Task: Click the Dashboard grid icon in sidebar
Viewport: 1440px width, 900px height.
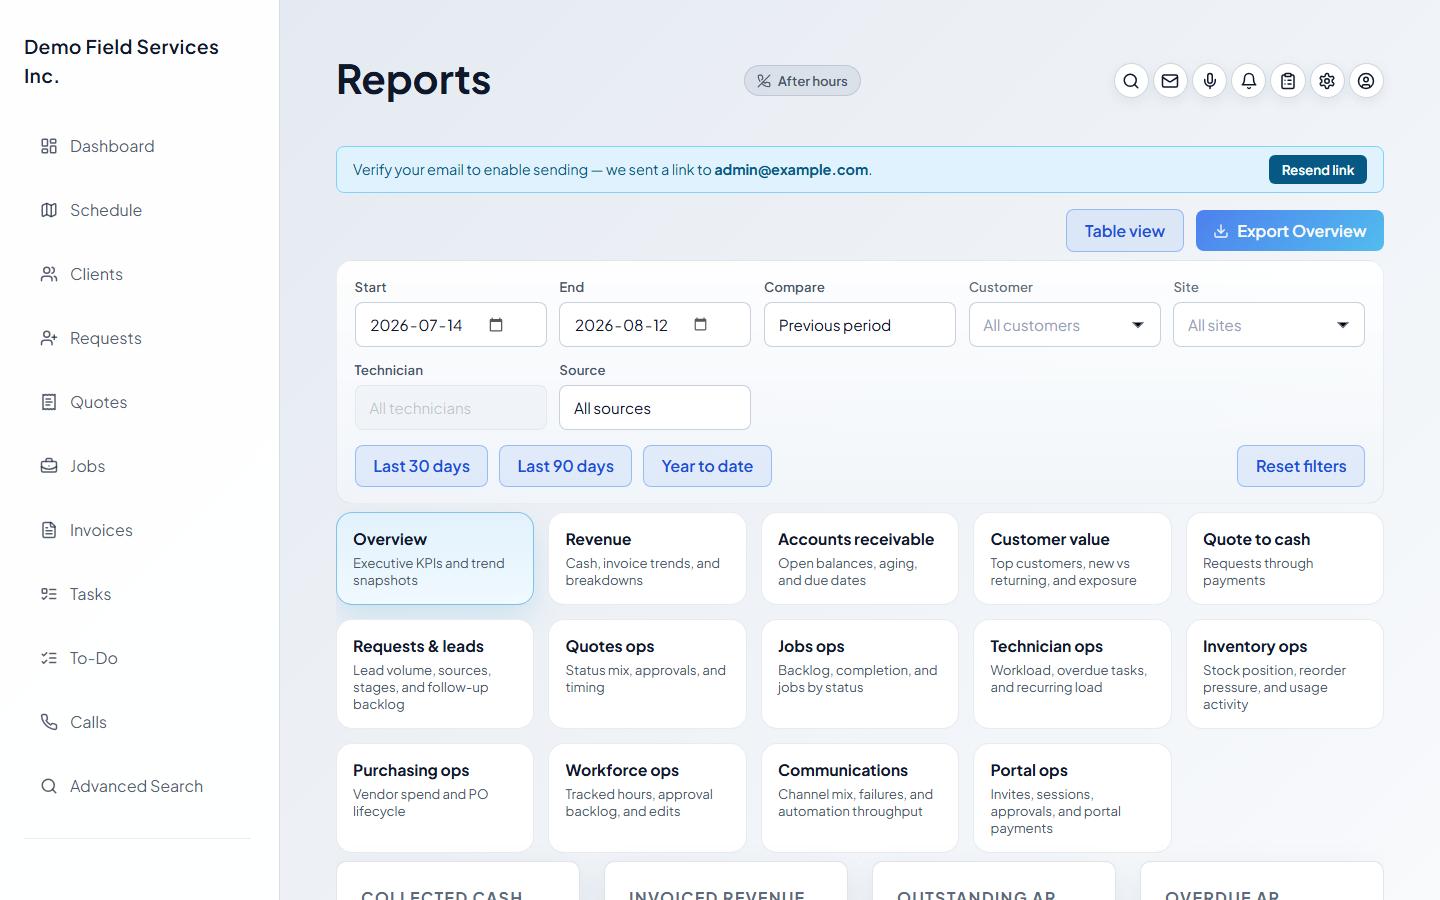Action: (x=49, y=146)
